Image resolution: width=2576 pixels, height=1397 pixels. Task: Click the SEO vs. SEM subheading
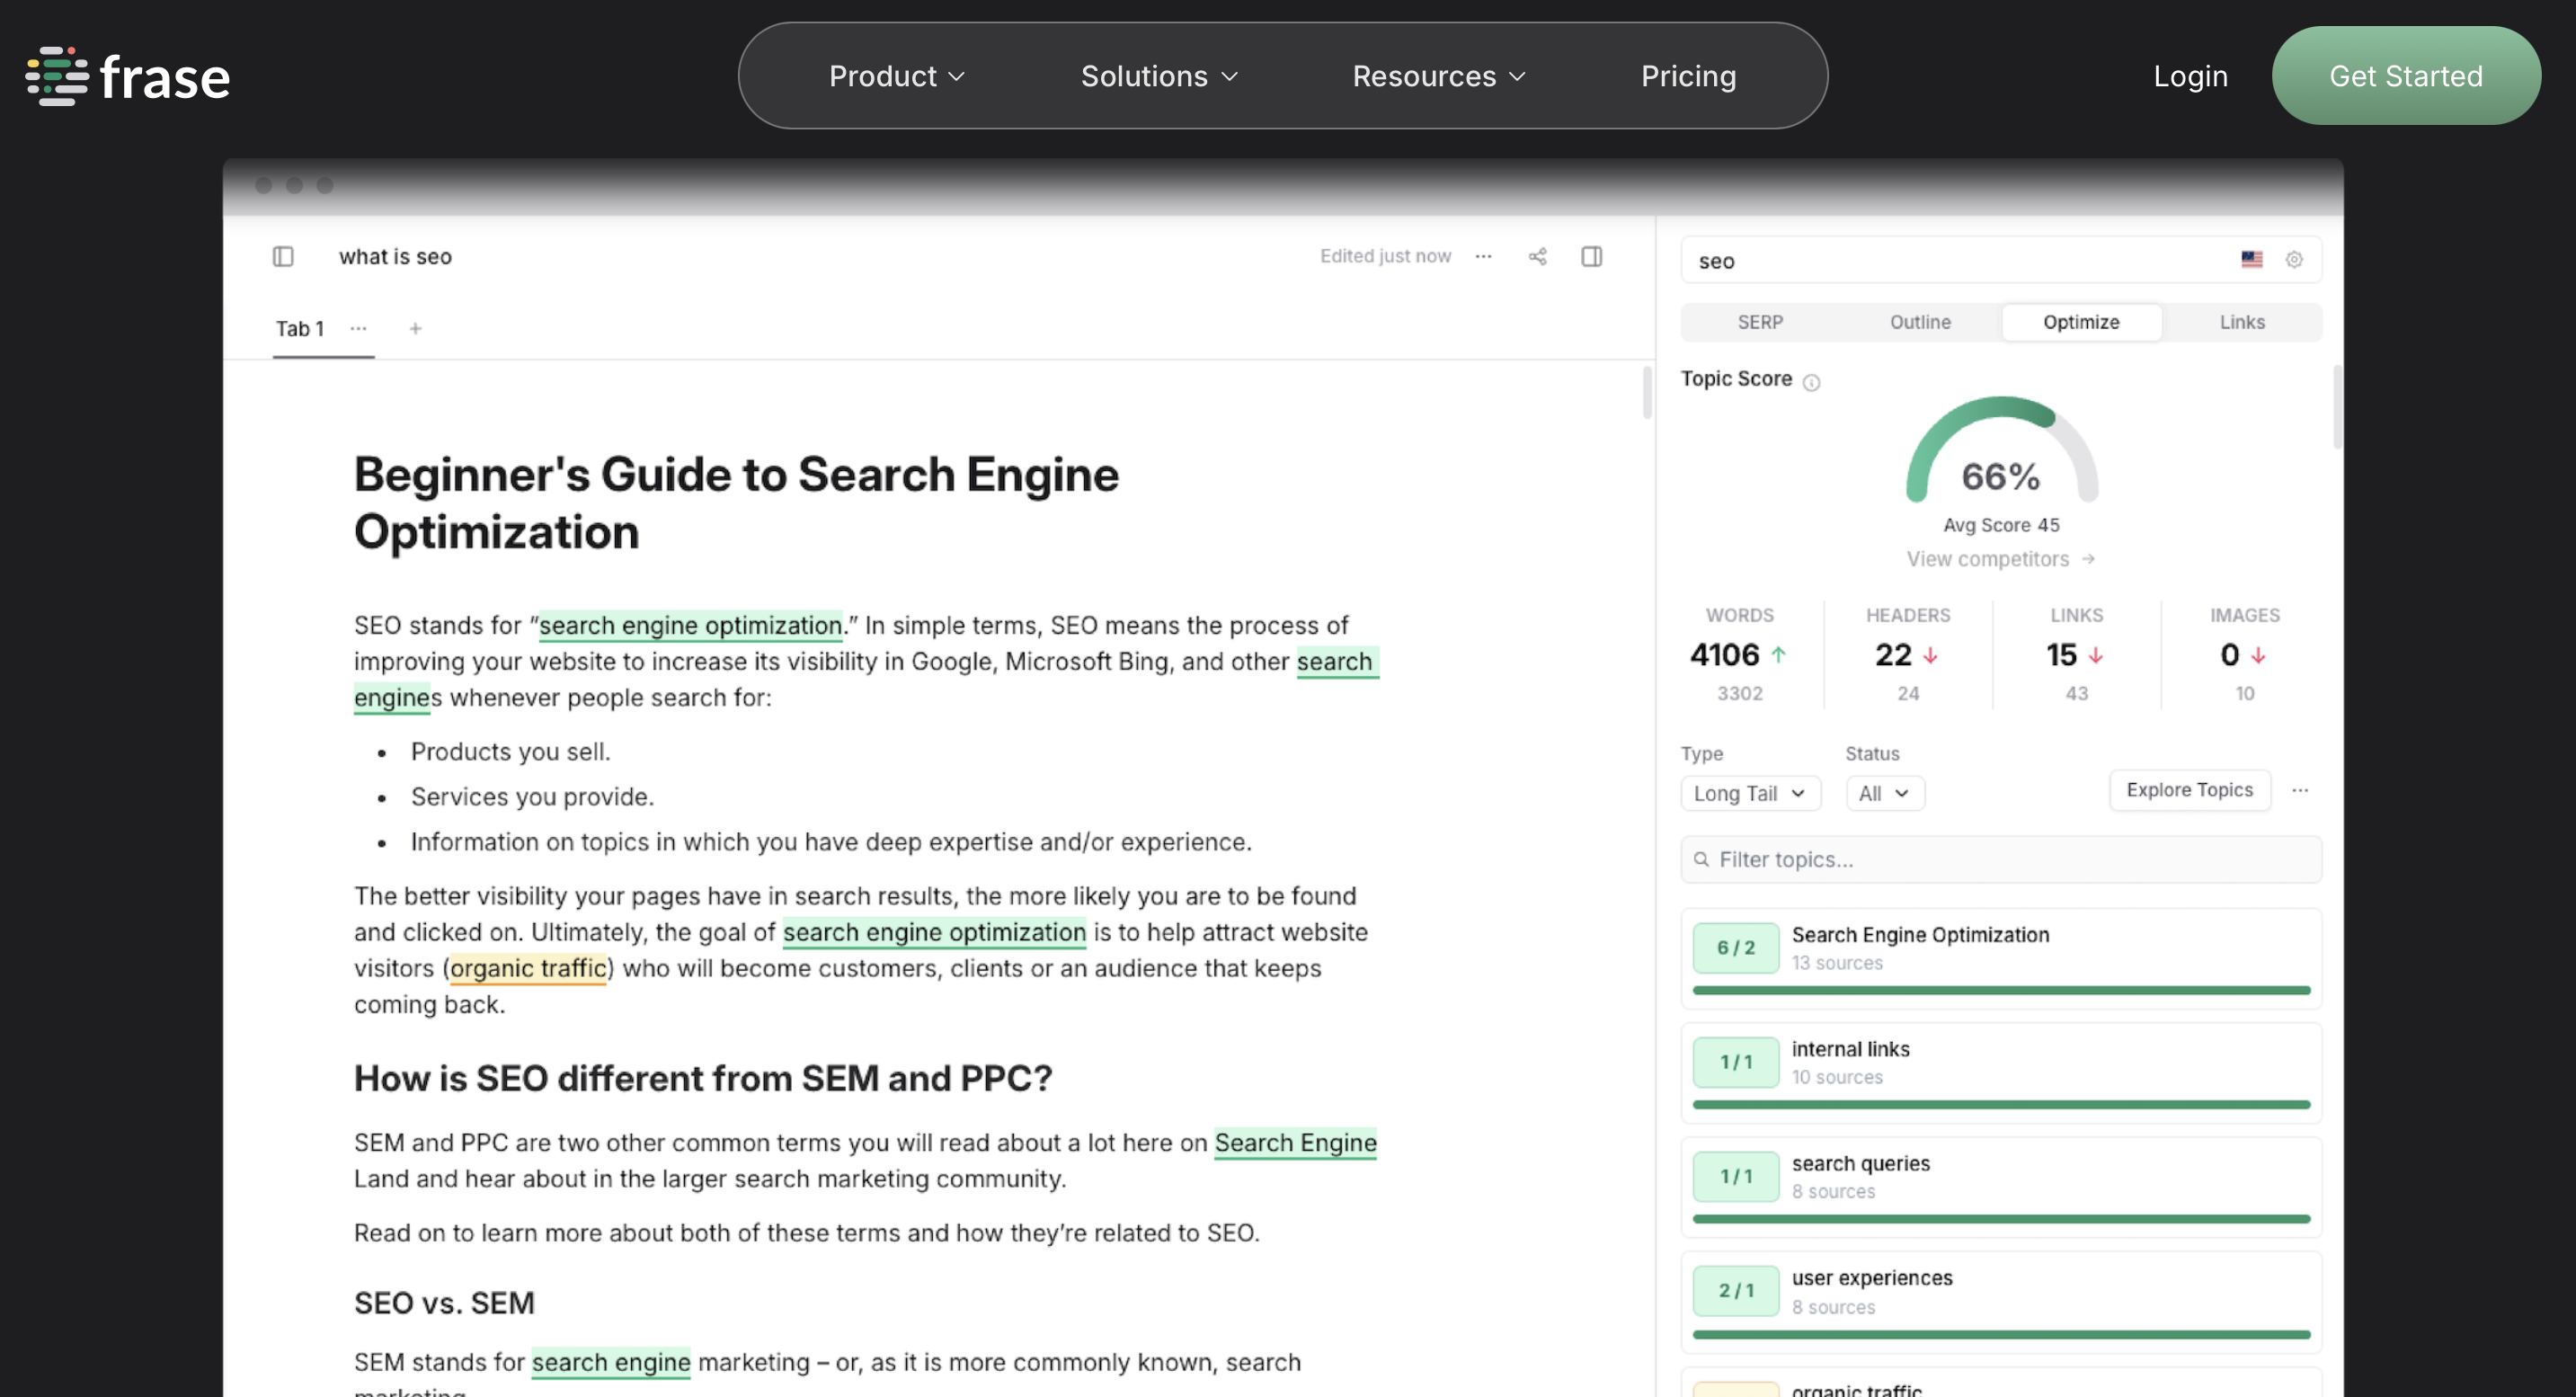coord(444,1303)
